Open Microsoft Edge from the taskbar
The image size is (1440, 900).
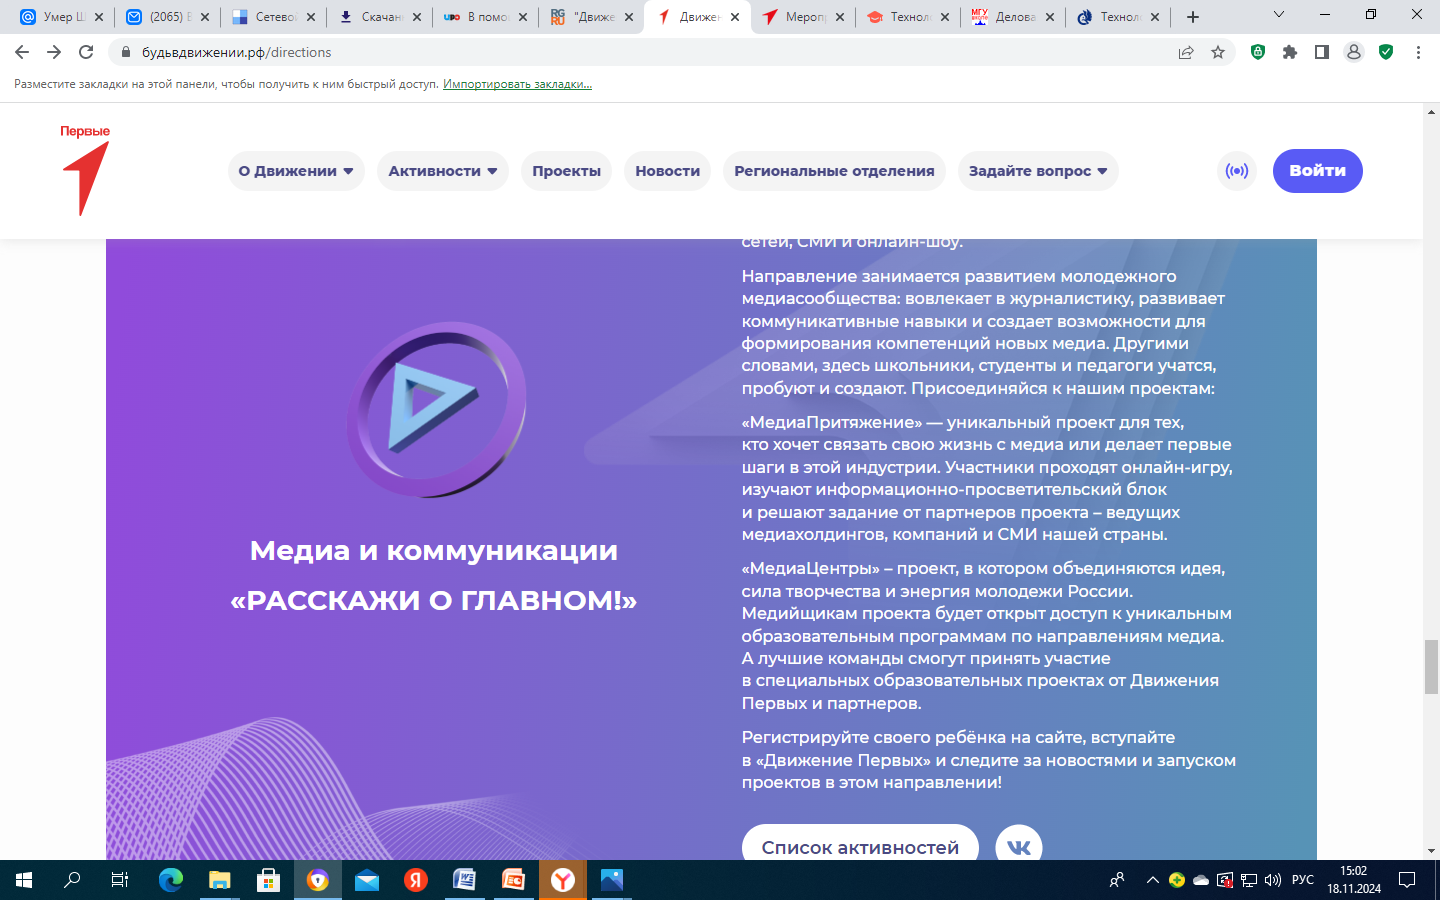[171, 880]
